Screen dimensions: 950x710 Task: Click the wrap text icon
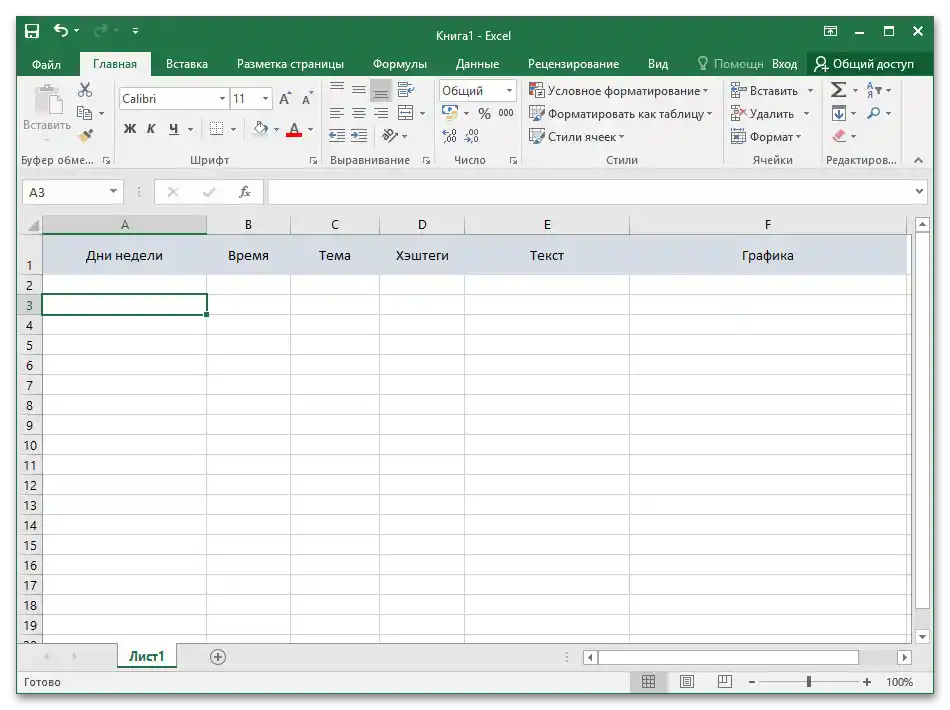pyautogui.click(x=405, y=90)
